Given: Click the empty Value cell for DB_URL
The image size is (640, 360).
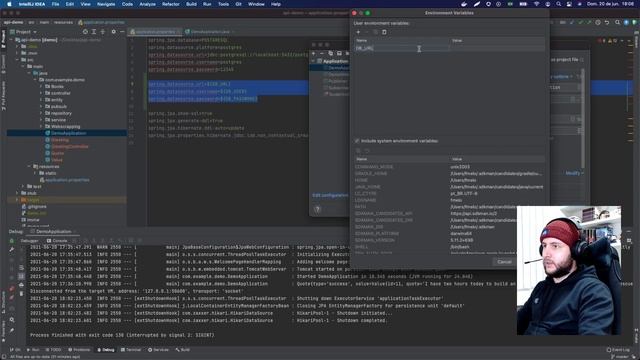Looking at the screenshot, I should pyautogui.click(x=497, y=48).
